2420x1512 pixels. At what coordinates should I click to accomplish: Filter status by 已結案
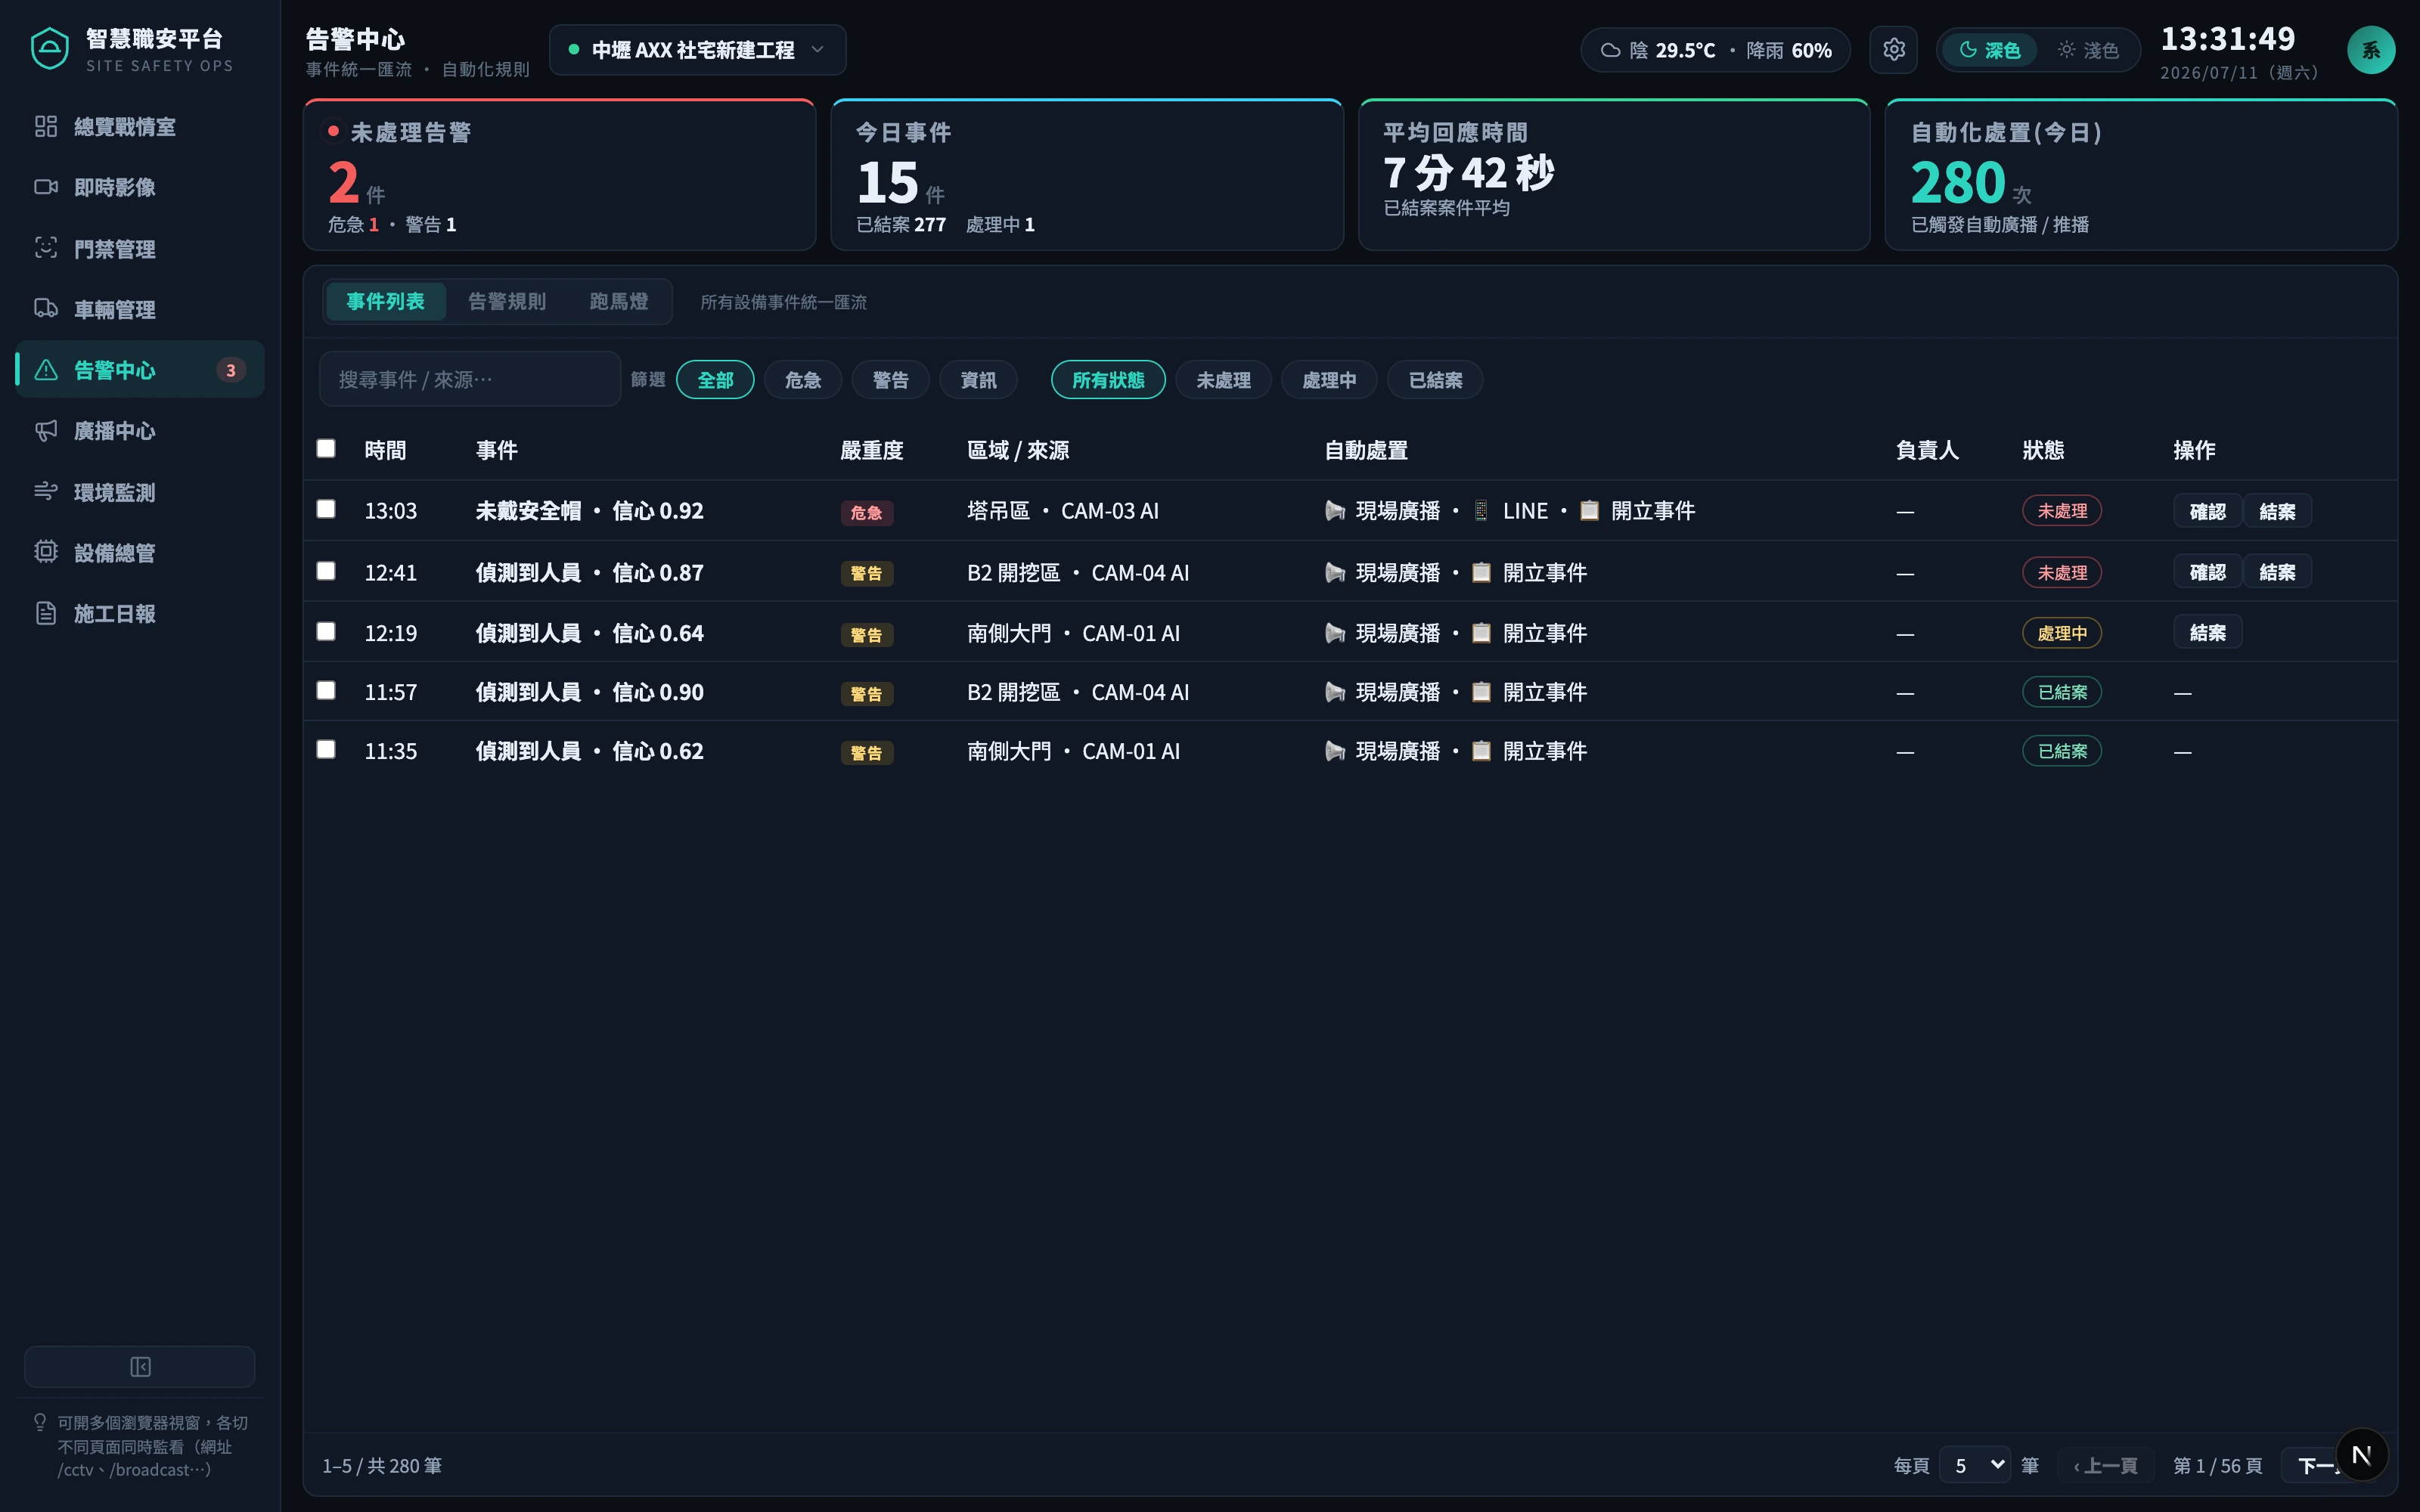coord(1435,380)
